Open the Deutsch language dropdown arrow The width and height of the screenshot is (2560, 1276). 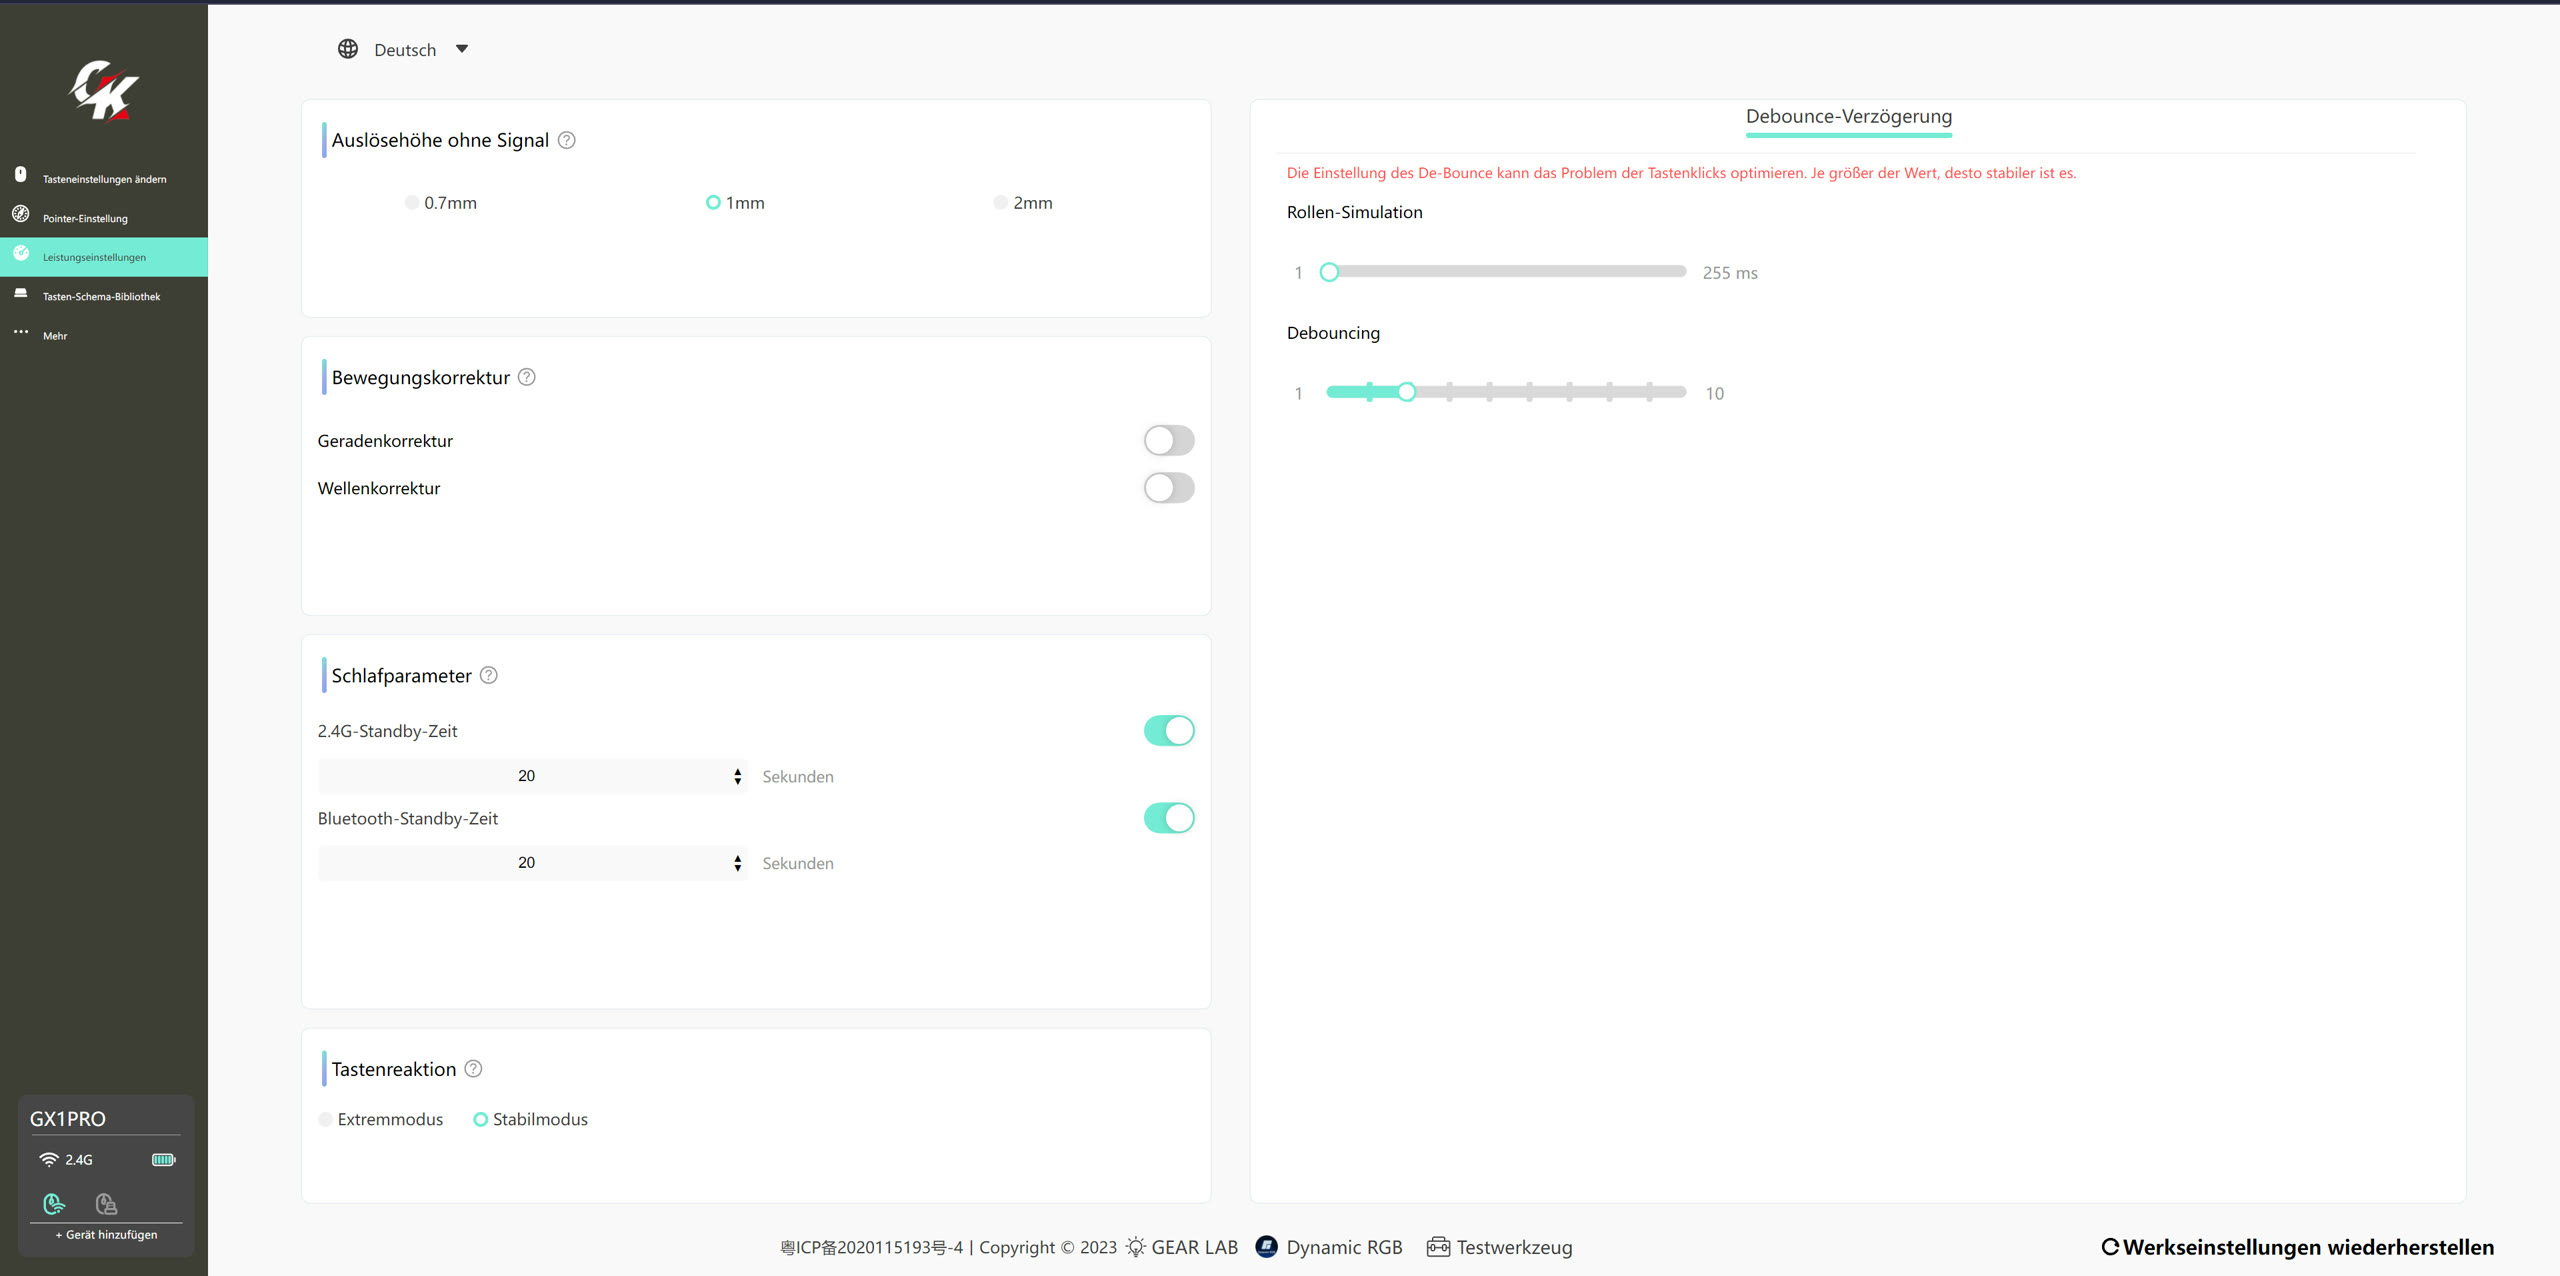[462, 49]
